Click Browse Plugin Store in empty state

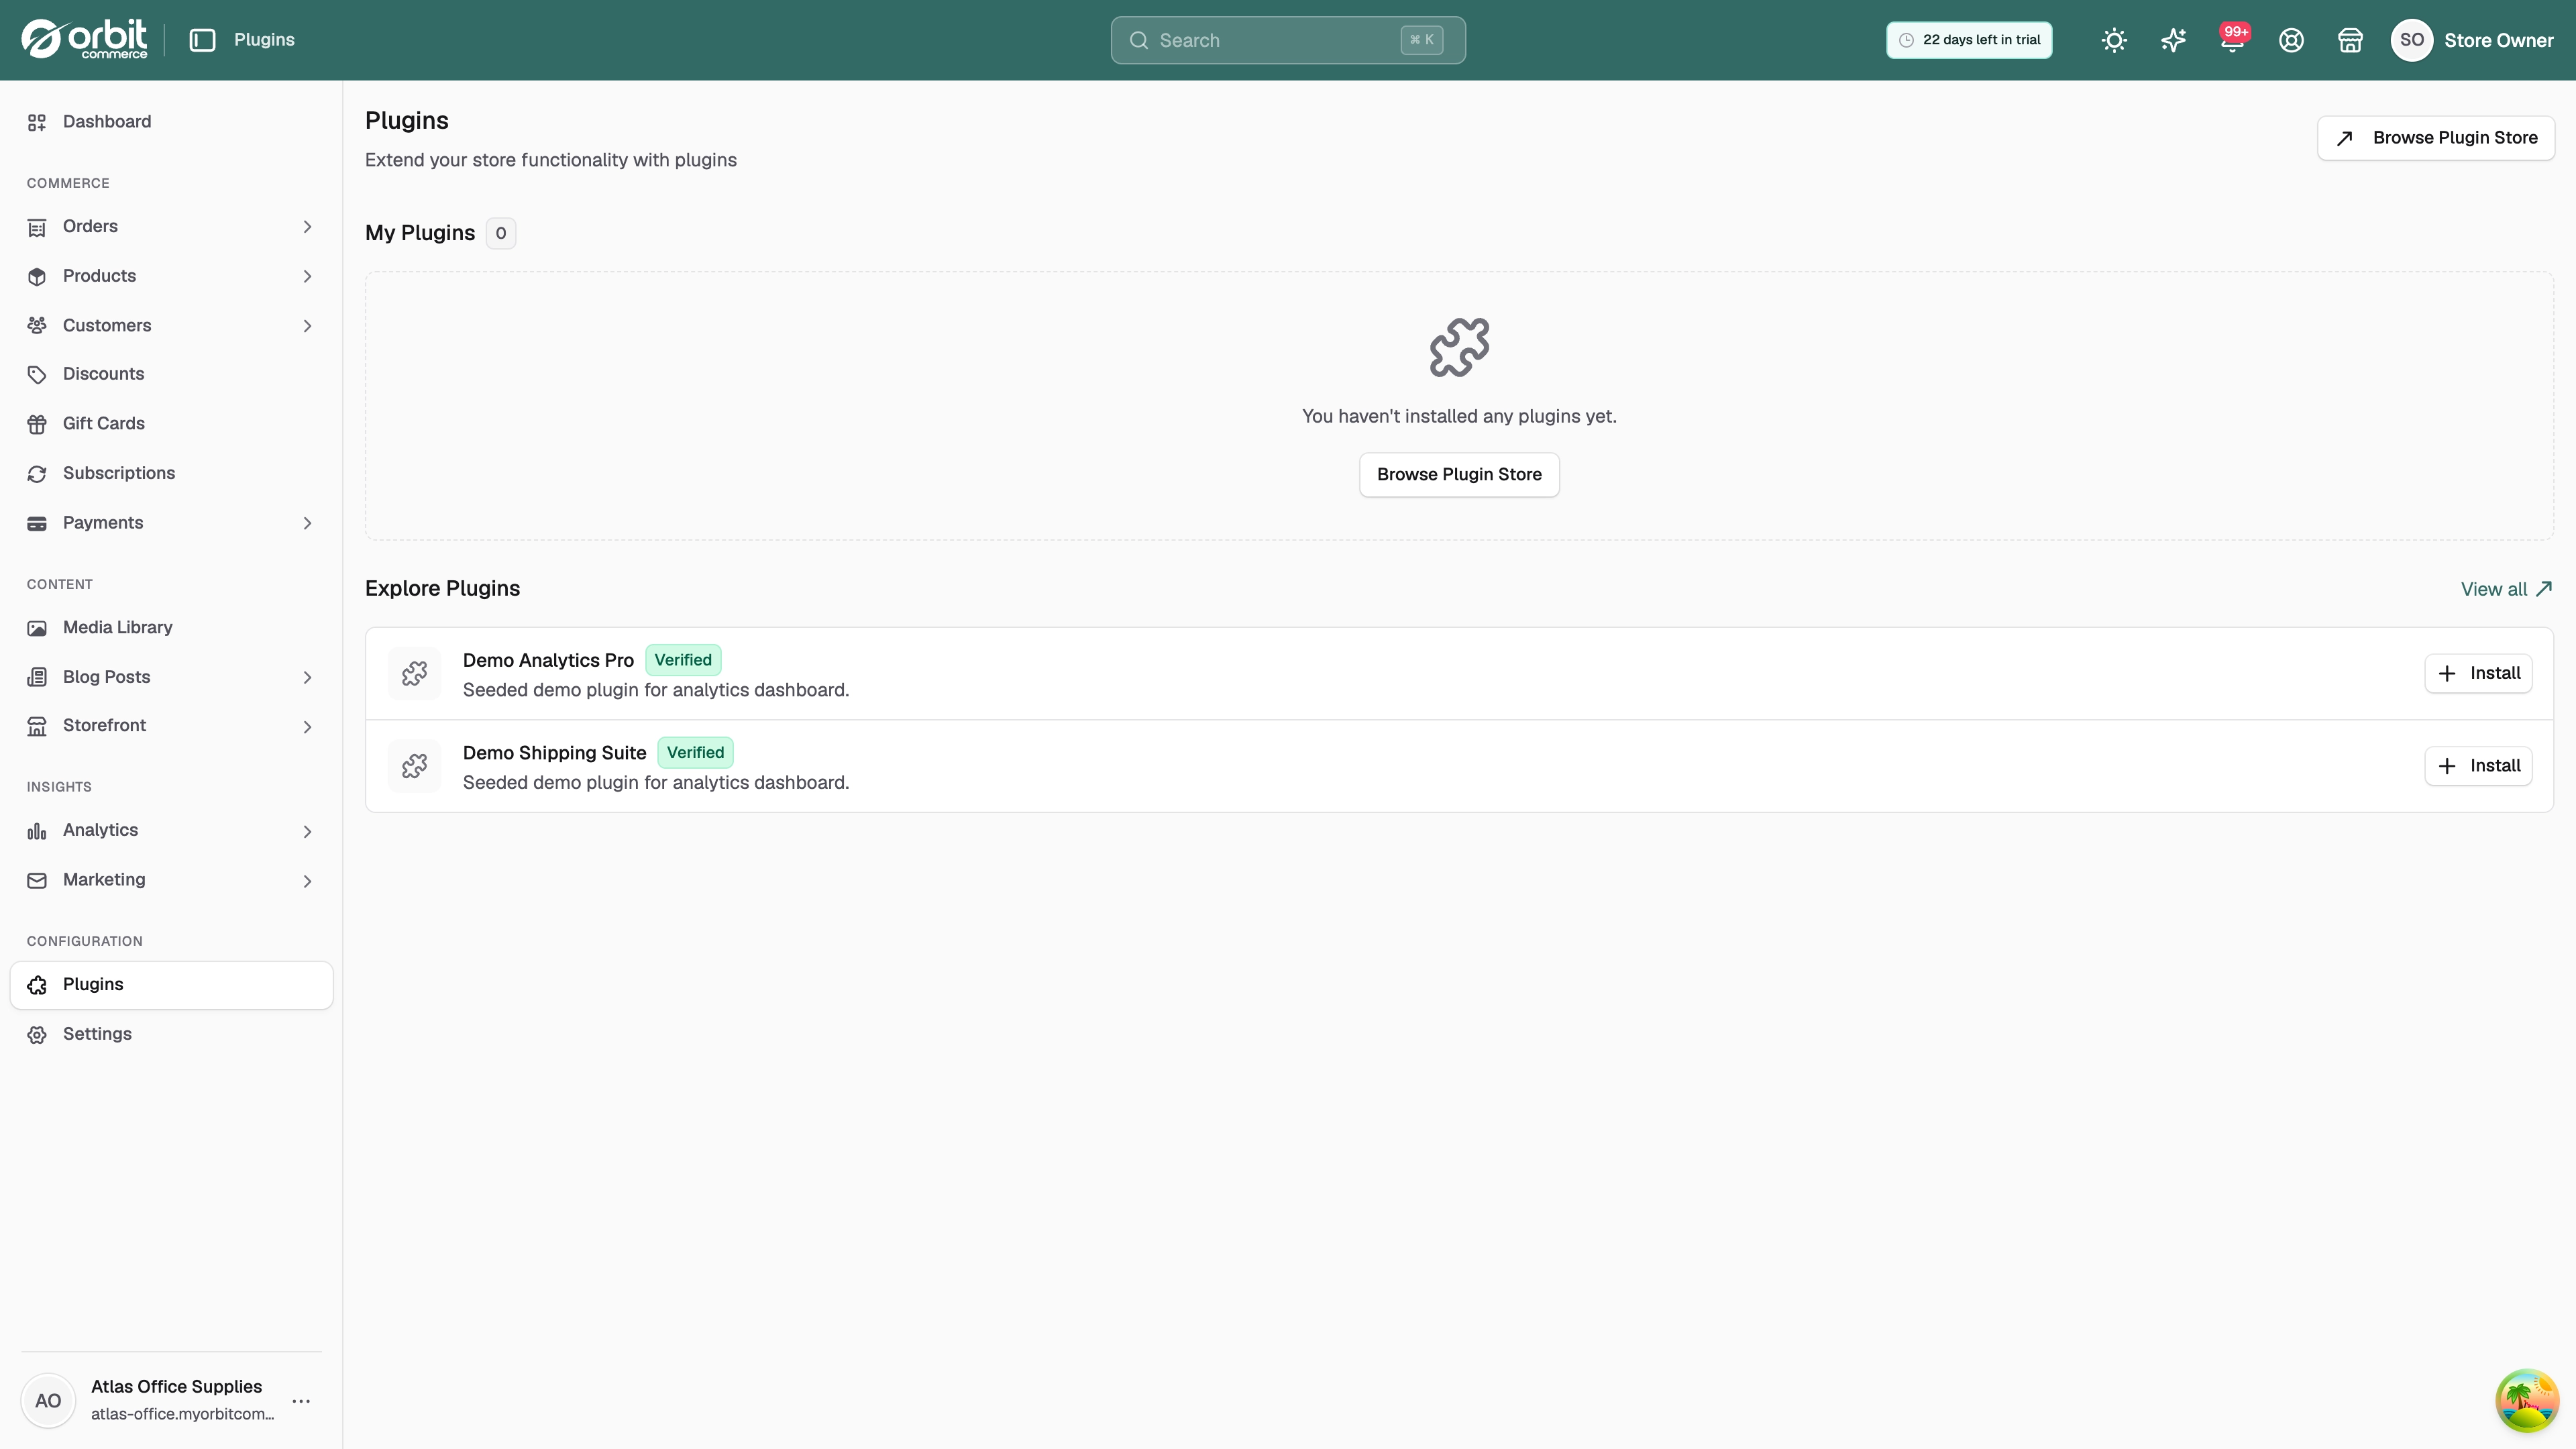pos(1459,474)
